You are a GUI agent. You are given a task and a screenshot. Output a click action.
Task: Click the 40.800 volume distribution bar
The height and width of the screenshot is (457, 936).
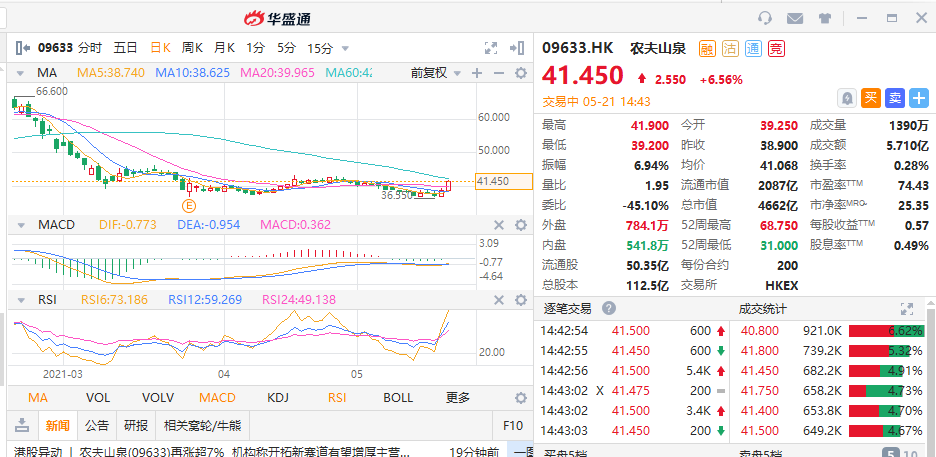point(886,331)
